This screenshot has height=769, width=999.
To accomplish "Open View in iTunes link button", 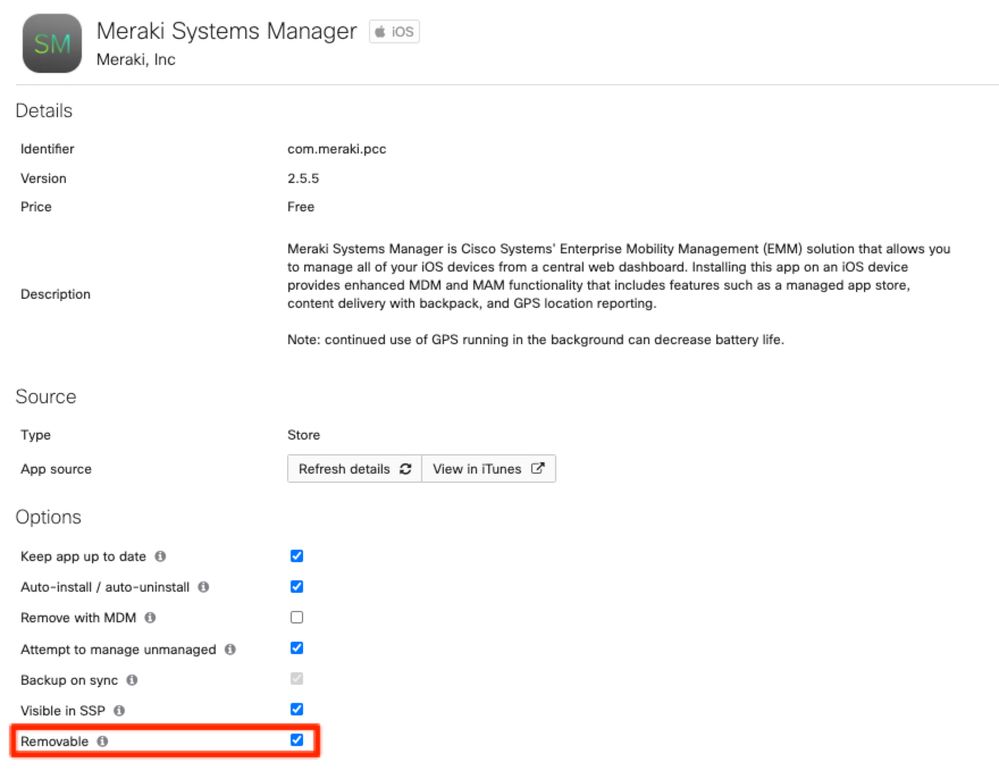I will pos(488,469).
